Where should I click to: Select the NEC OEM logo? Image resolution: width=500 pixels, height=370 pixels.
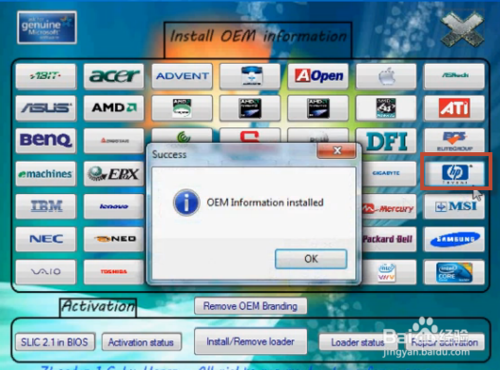46,239
